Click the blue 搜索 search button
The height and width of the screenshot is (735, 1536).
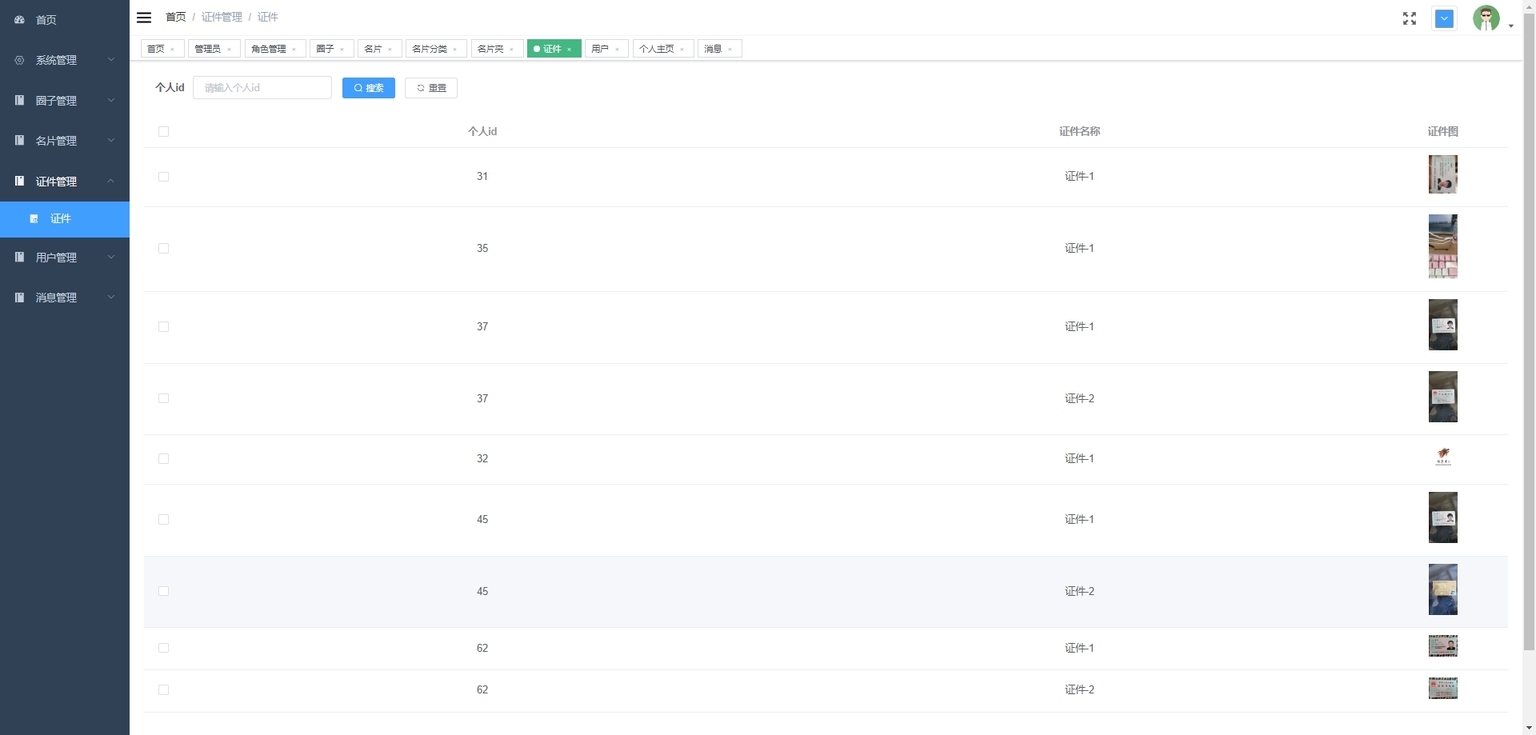369,88
